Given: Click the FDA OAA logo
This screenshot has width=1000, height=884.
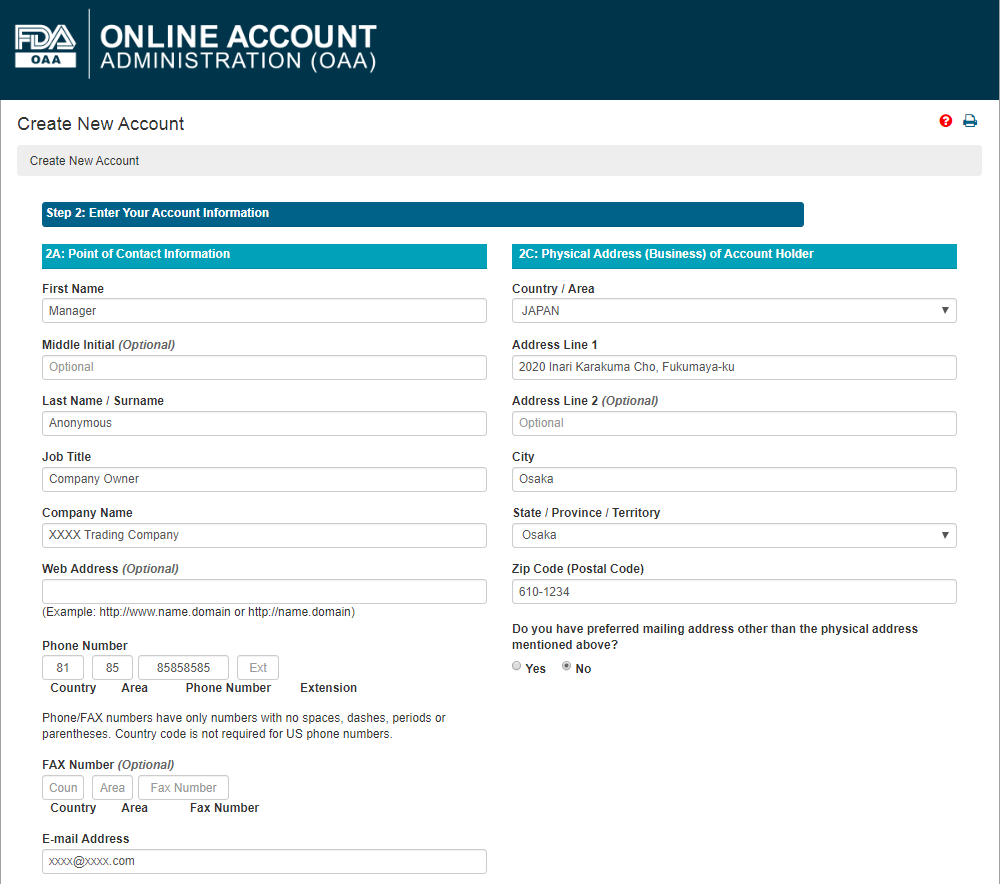Looking at the screenshot, I should (46, 45).
